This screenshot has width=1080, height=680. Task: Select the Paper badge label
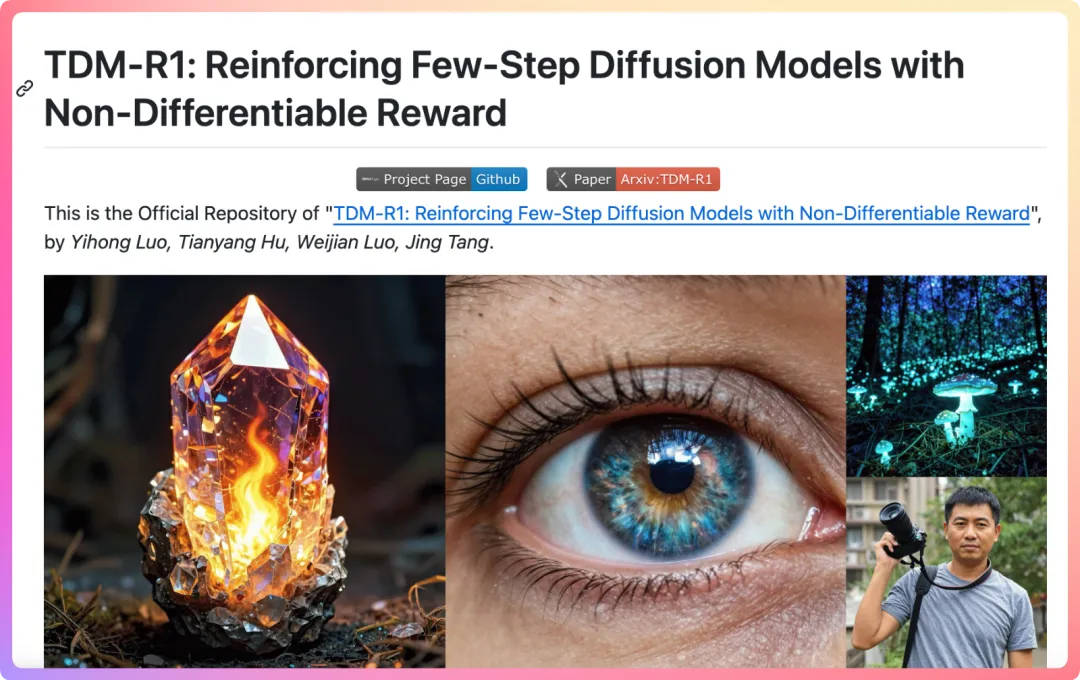[x=592, y=179]
